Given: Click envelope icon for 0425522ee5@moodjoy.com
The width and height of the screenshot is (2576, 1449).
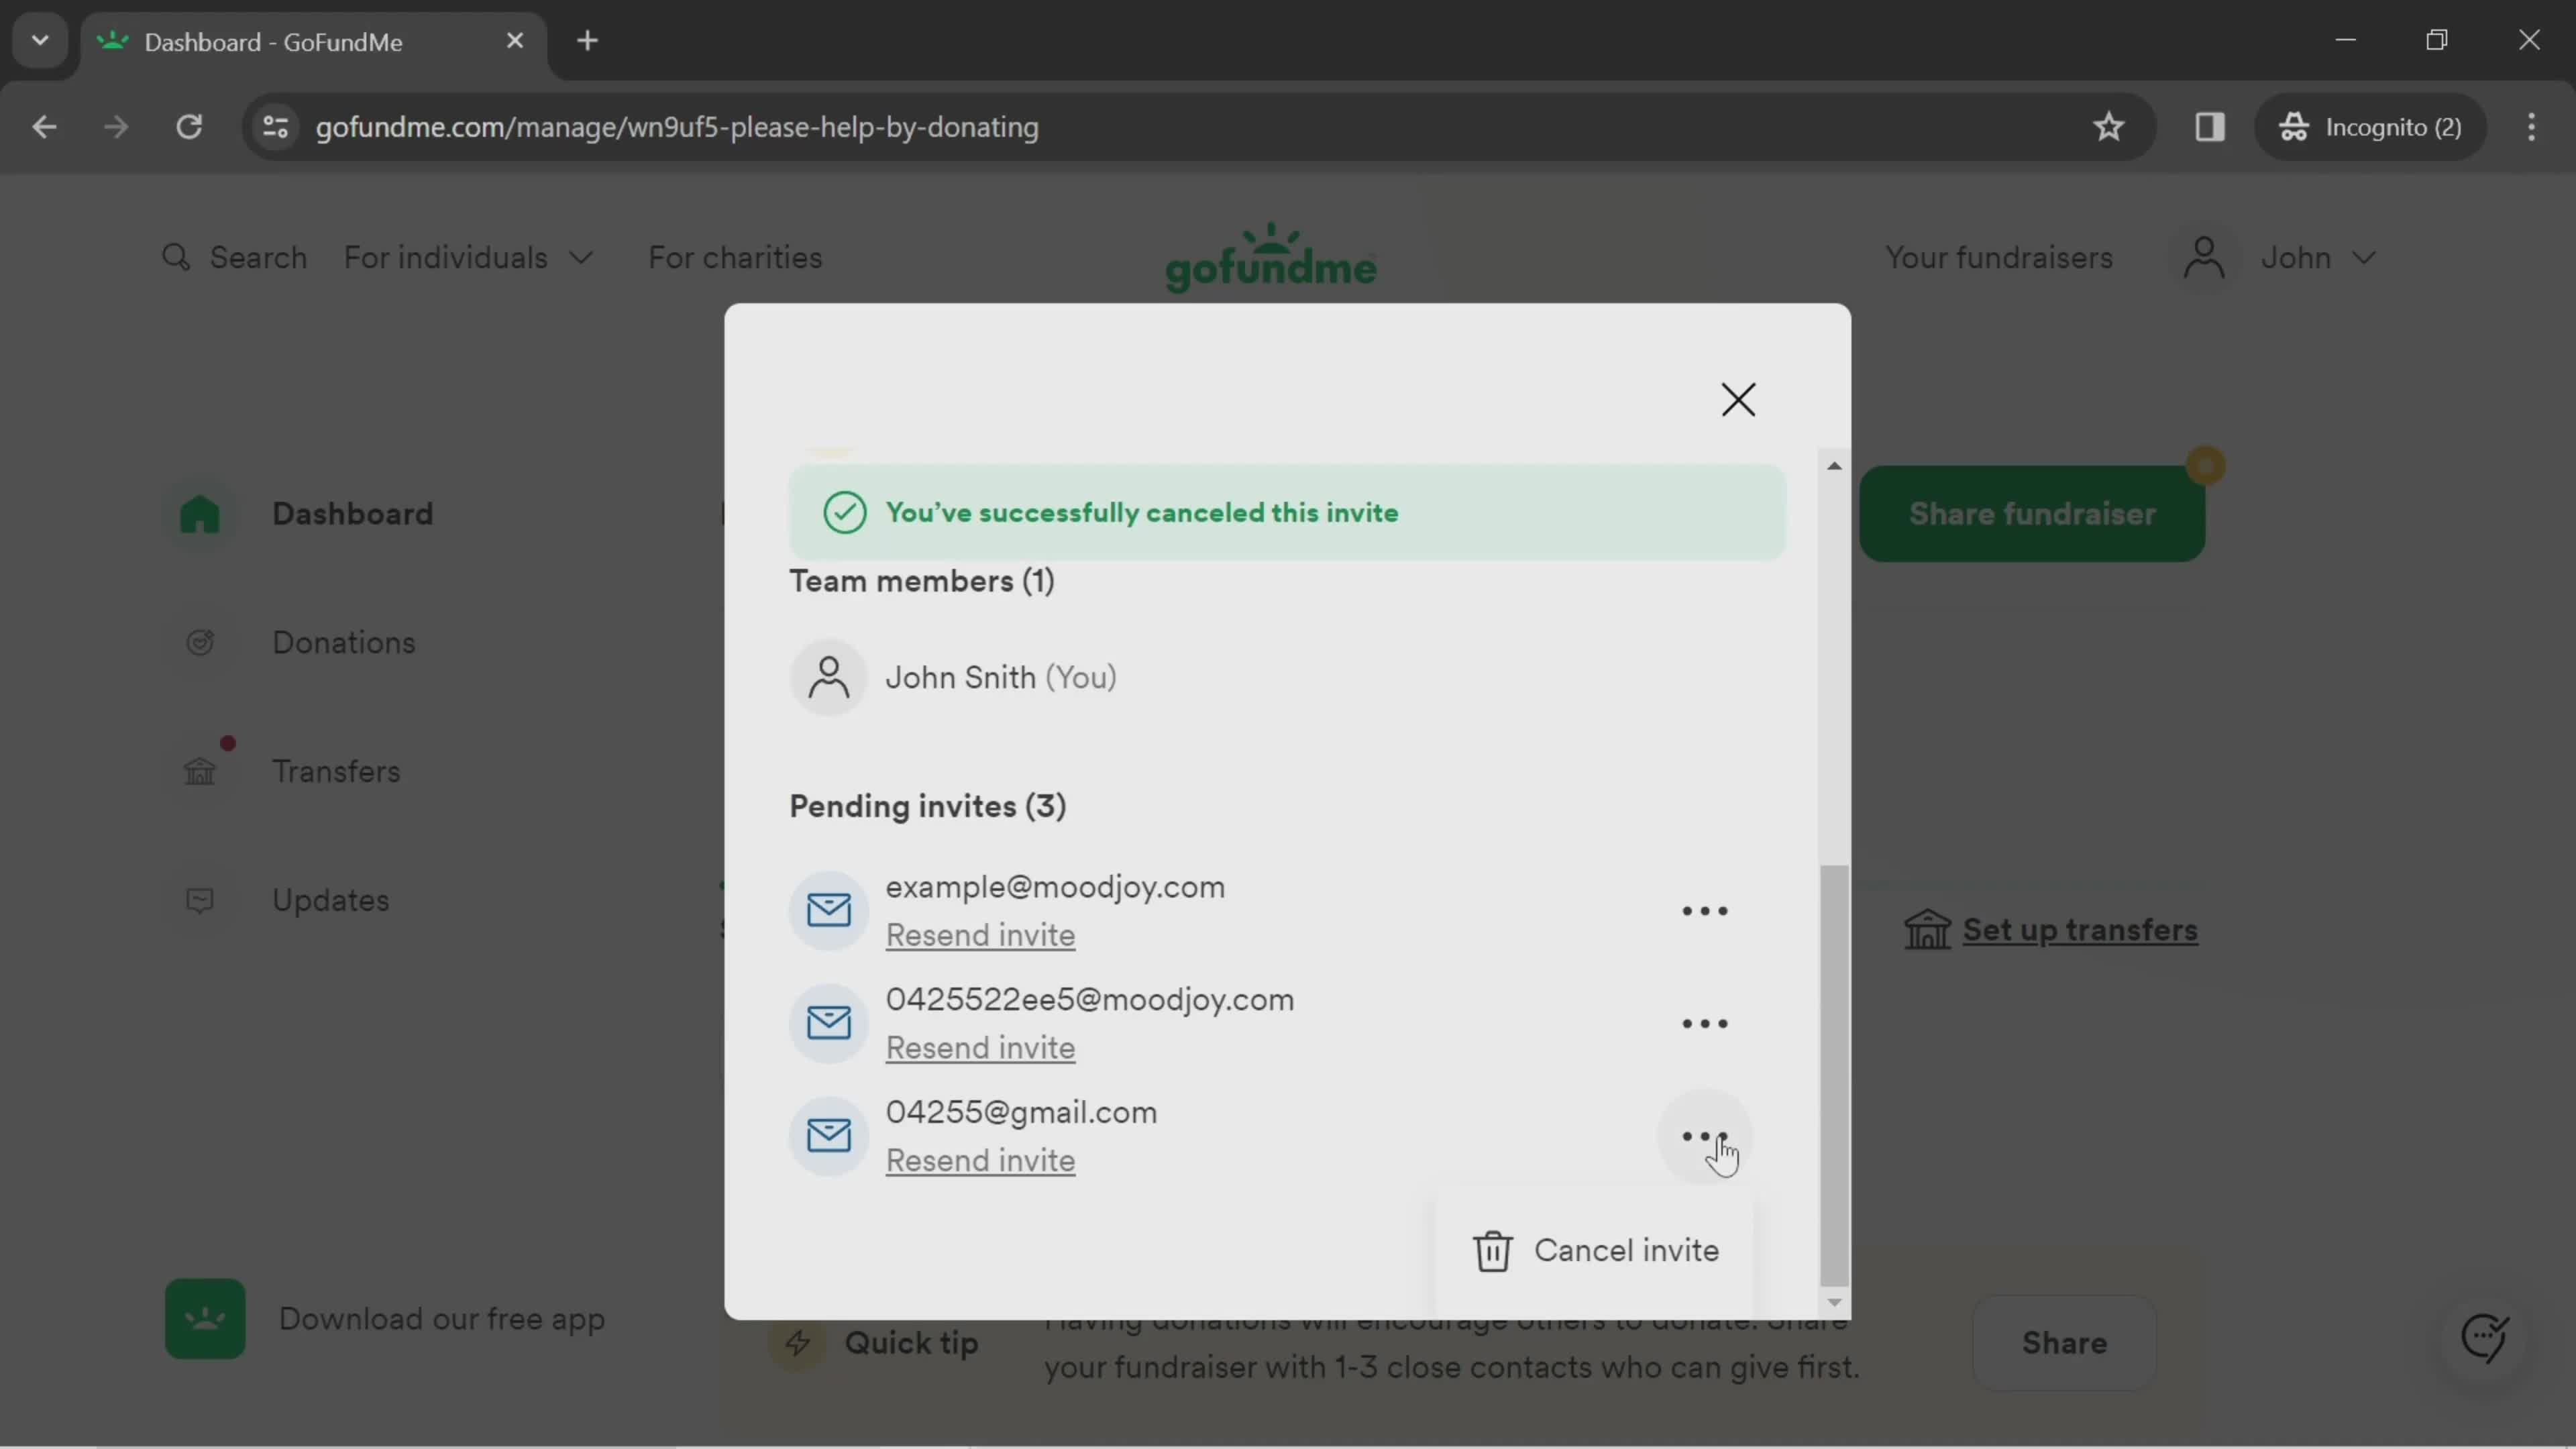Looking at the screenshot, I should [x=828, y=1022].
